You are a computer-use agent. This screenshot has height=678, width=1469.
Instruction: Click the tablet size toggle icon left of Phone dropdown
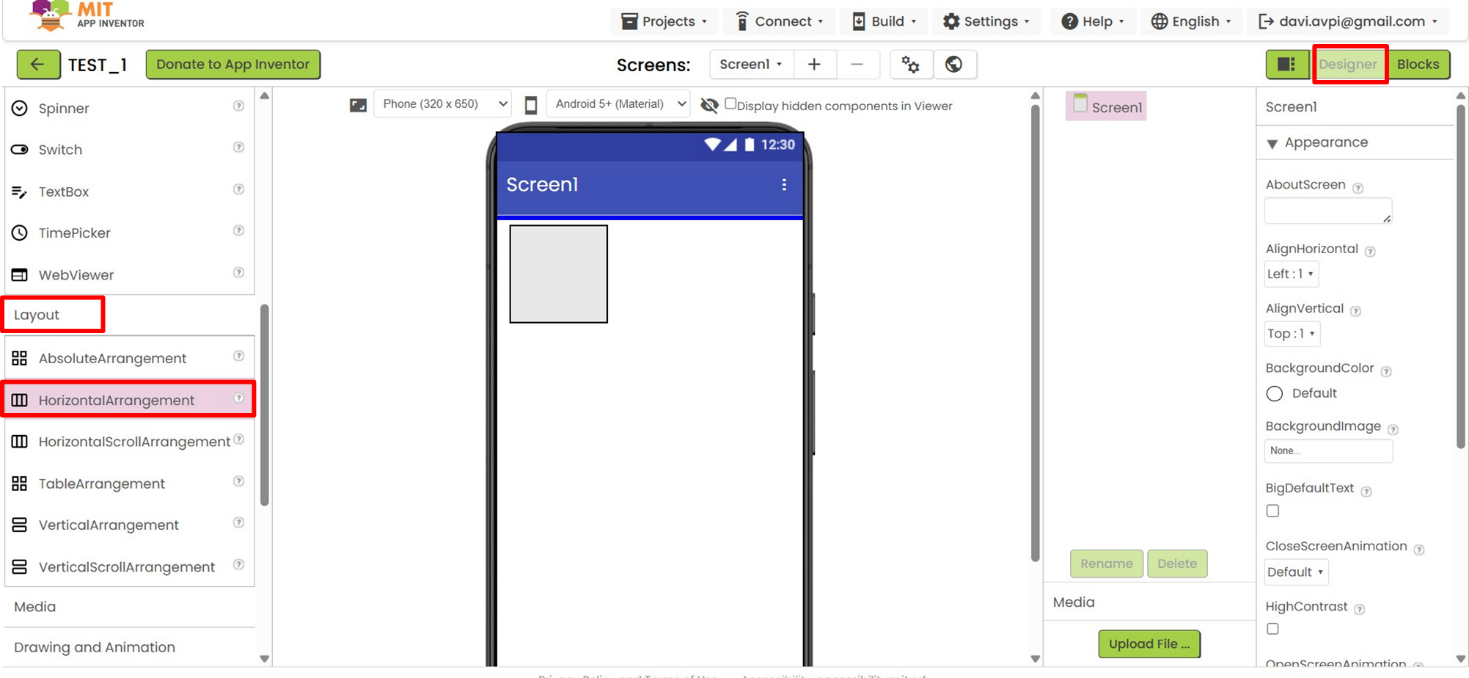(x=358, y=105)
